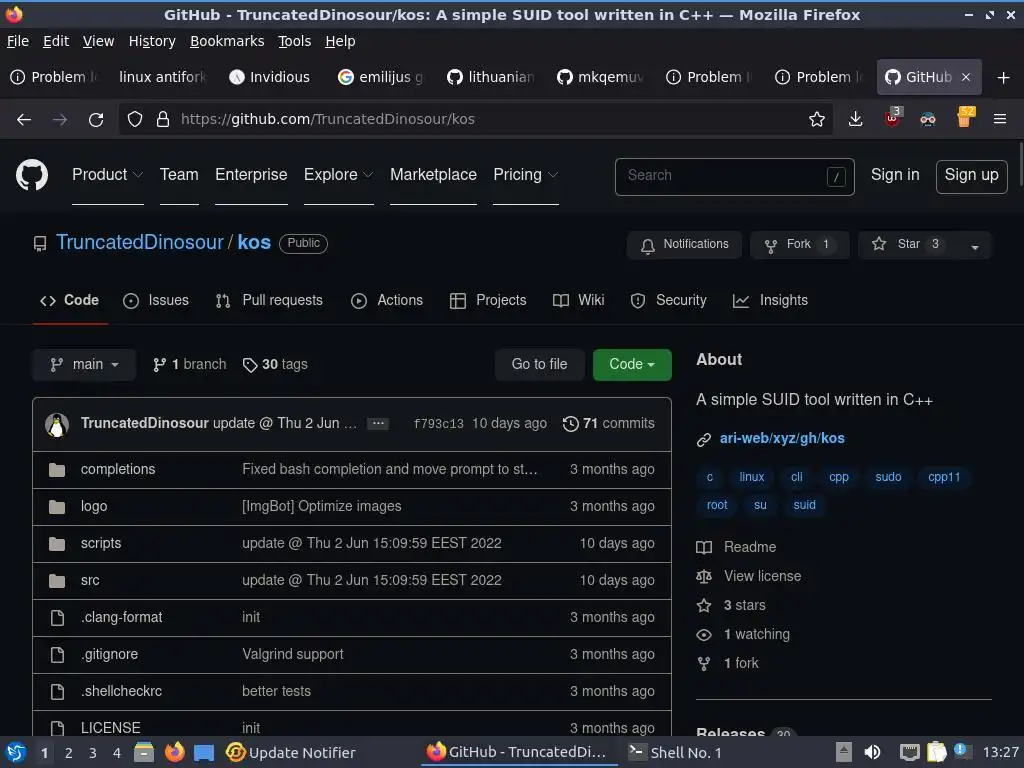
Task: Click the Sign in link
Action: click(x=895, y=175)
